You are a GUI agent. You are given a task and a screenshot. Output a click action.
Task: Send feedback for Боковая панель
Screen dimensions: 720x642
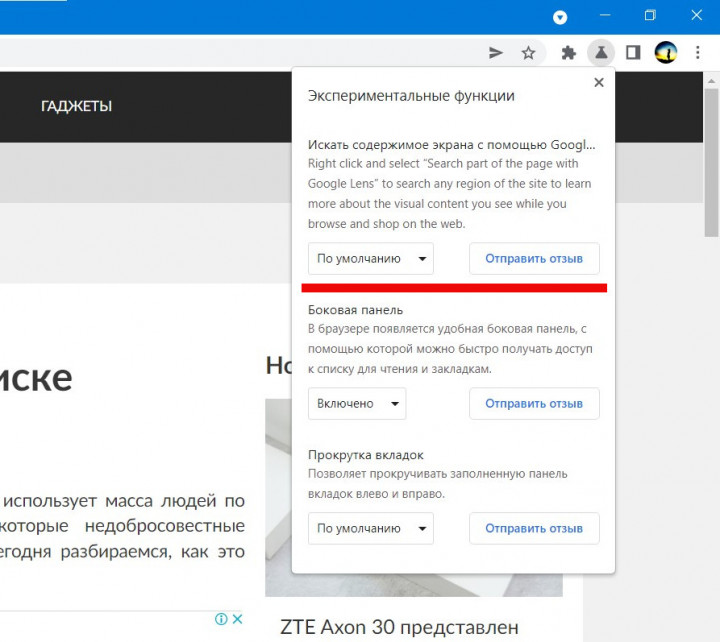(534, 404)
